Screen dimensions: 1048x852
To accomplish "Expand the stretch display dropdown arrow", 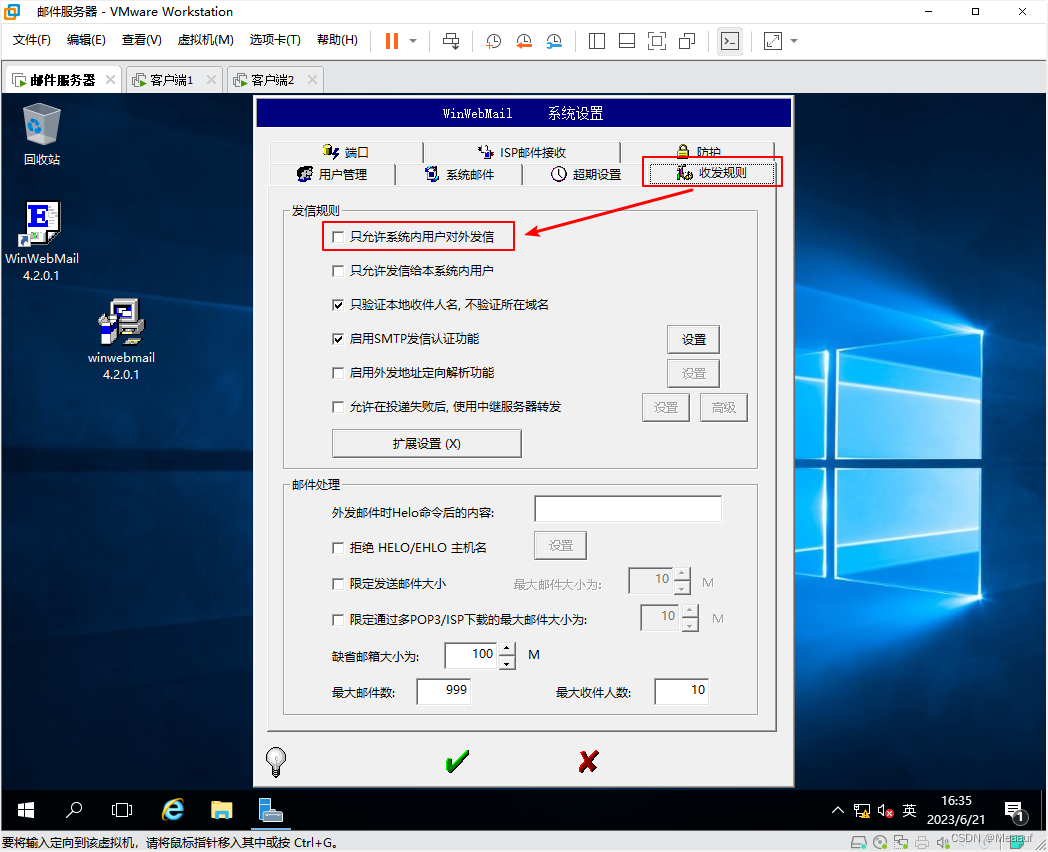I will 794,41.
